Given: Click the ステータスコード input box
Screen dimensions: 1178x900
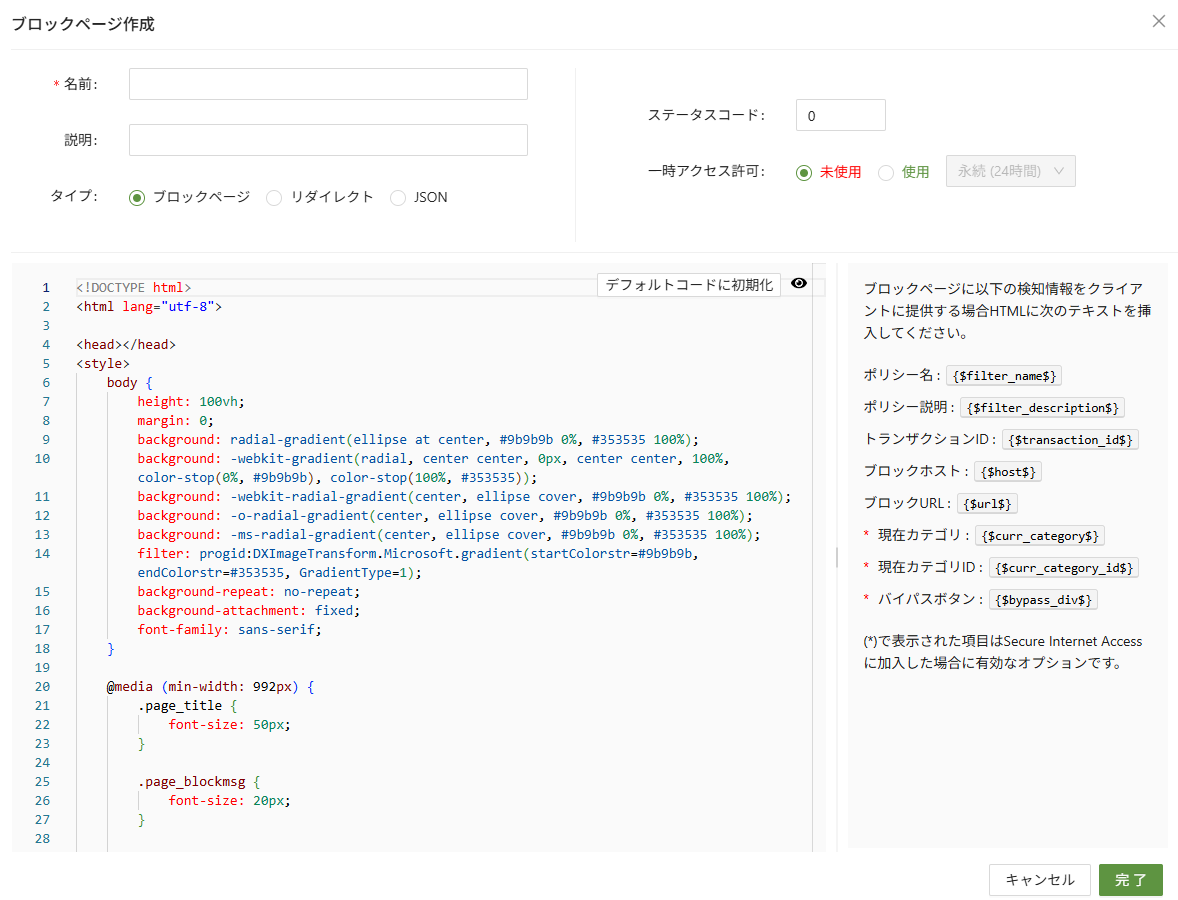Looking at the screenshot, I should point(840,115).
